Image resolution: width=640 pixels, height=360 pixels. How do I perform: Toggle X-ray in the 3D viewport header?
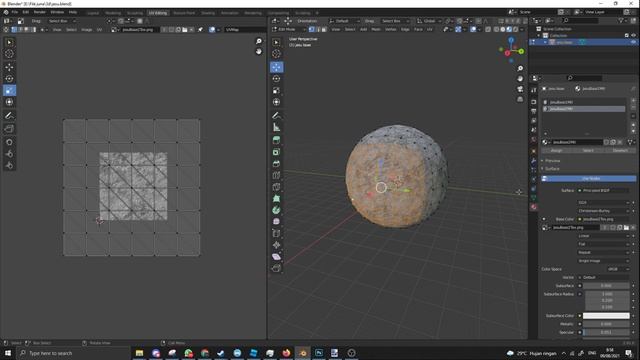click(x=488, y=29)
